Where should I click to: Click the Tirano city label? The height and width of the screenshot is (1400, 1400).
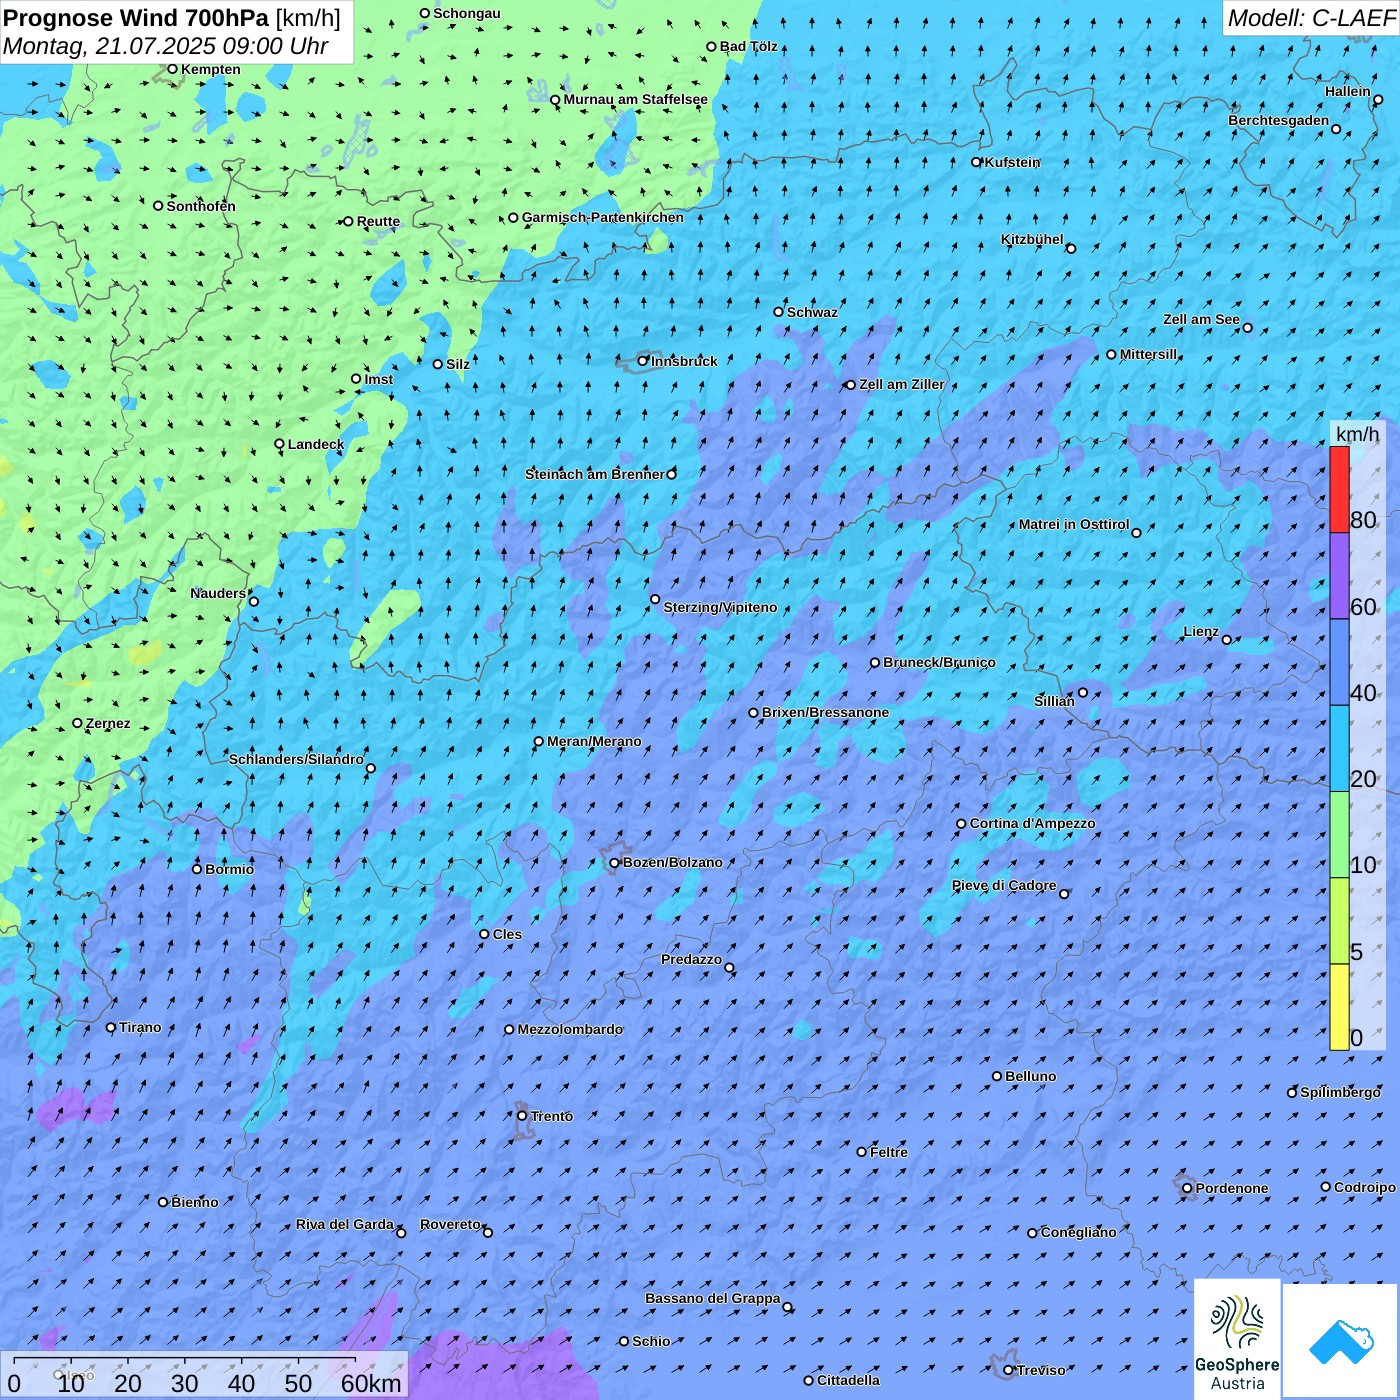pyautogui.click(x=140, y=1027)
